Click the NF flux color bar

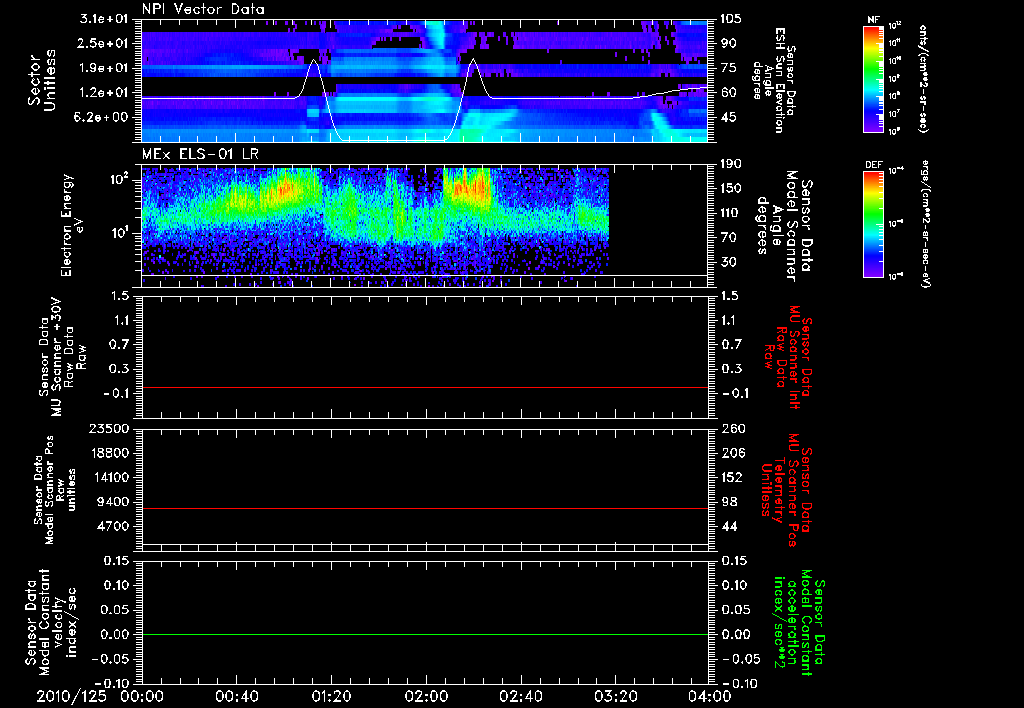873,79
